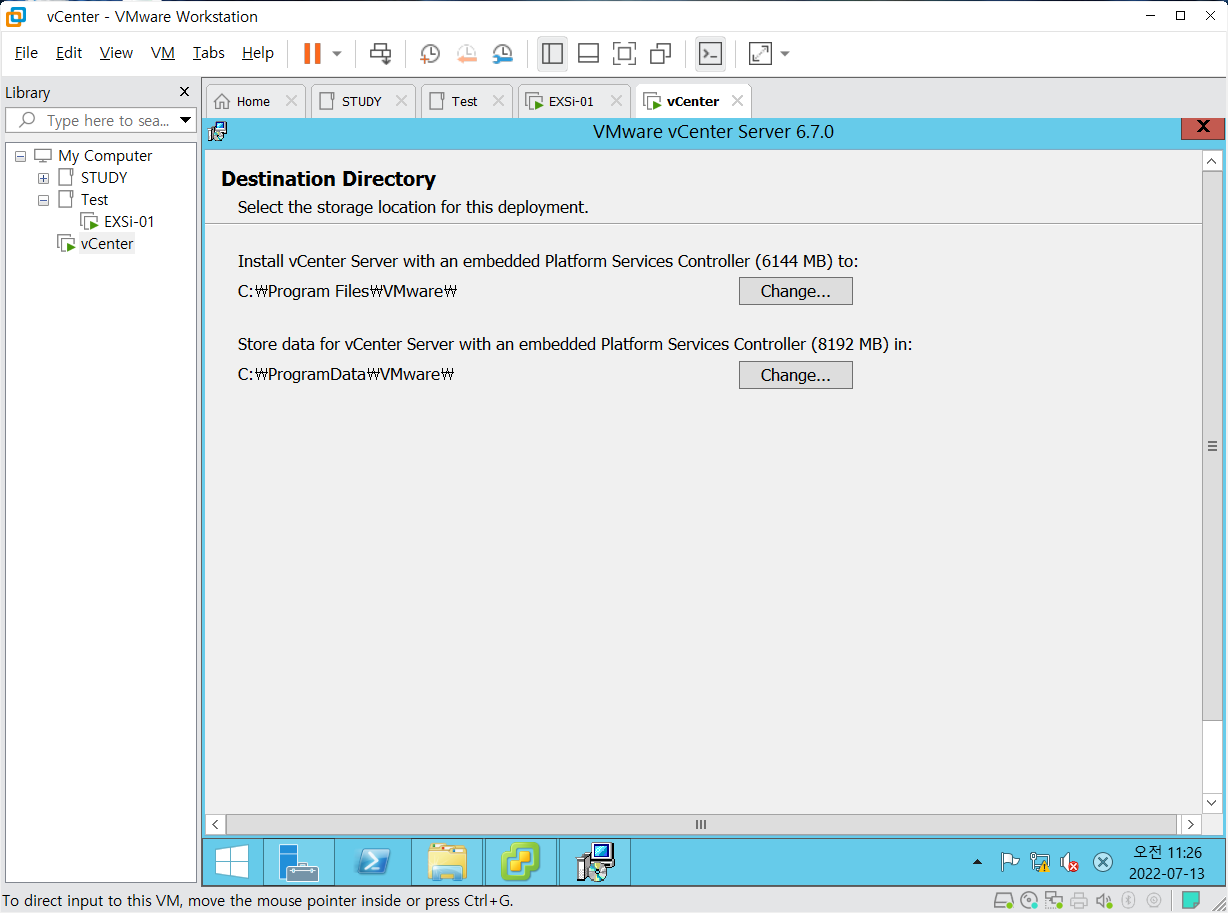Select EXSi-01 in the library tree

tap(129, 222)
